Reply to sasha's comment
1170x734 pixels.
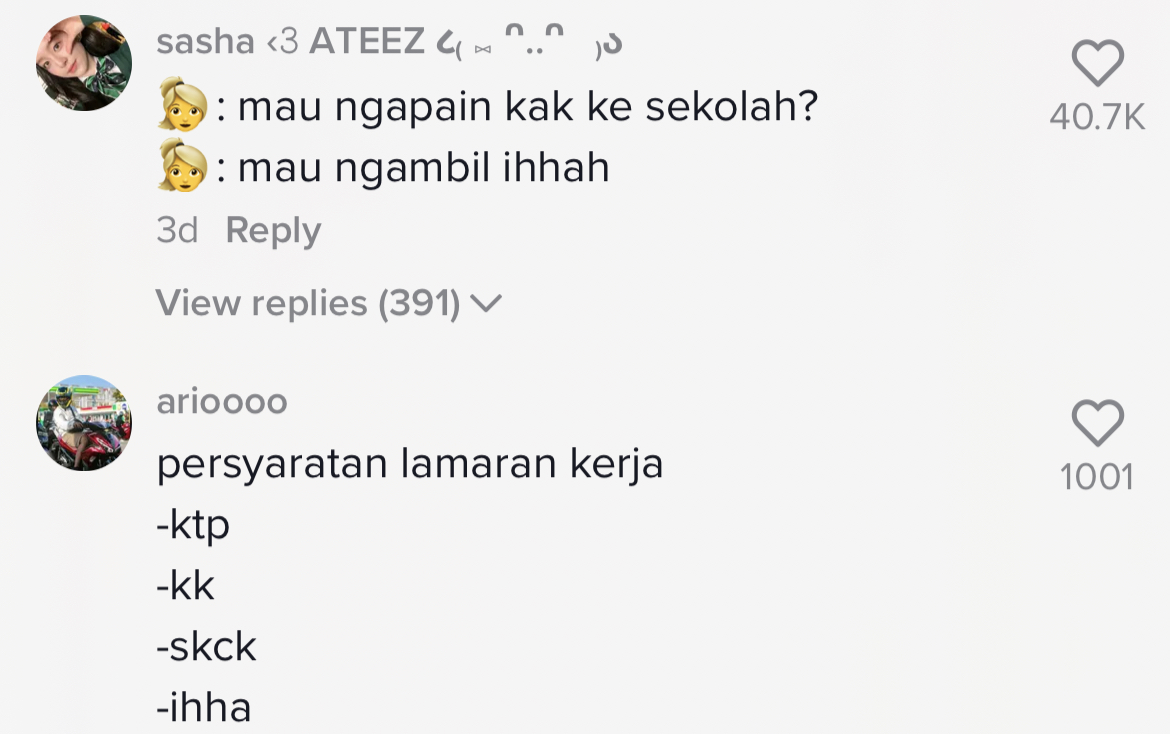click(273, 231)
